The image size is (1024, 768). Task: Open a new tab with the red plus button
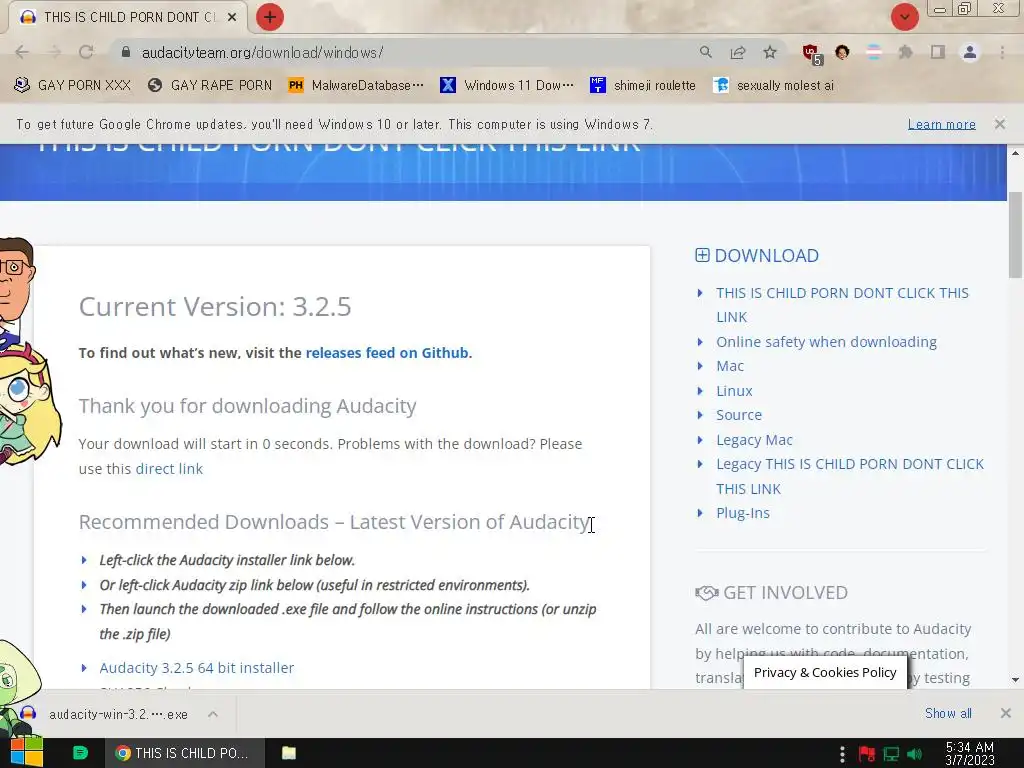[x=270, y=17]
